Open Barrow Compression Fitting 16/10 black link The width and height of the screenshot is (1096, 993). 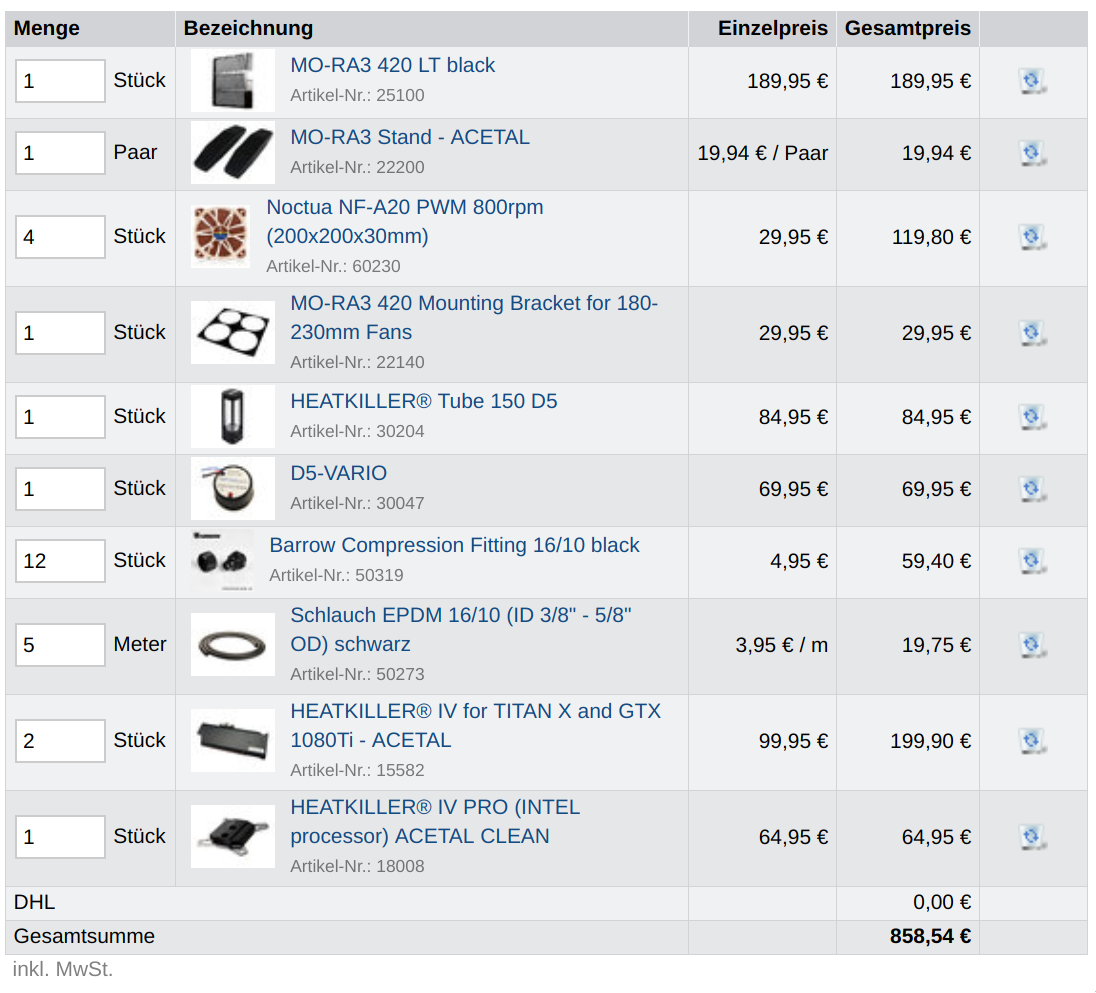point(454,545)
